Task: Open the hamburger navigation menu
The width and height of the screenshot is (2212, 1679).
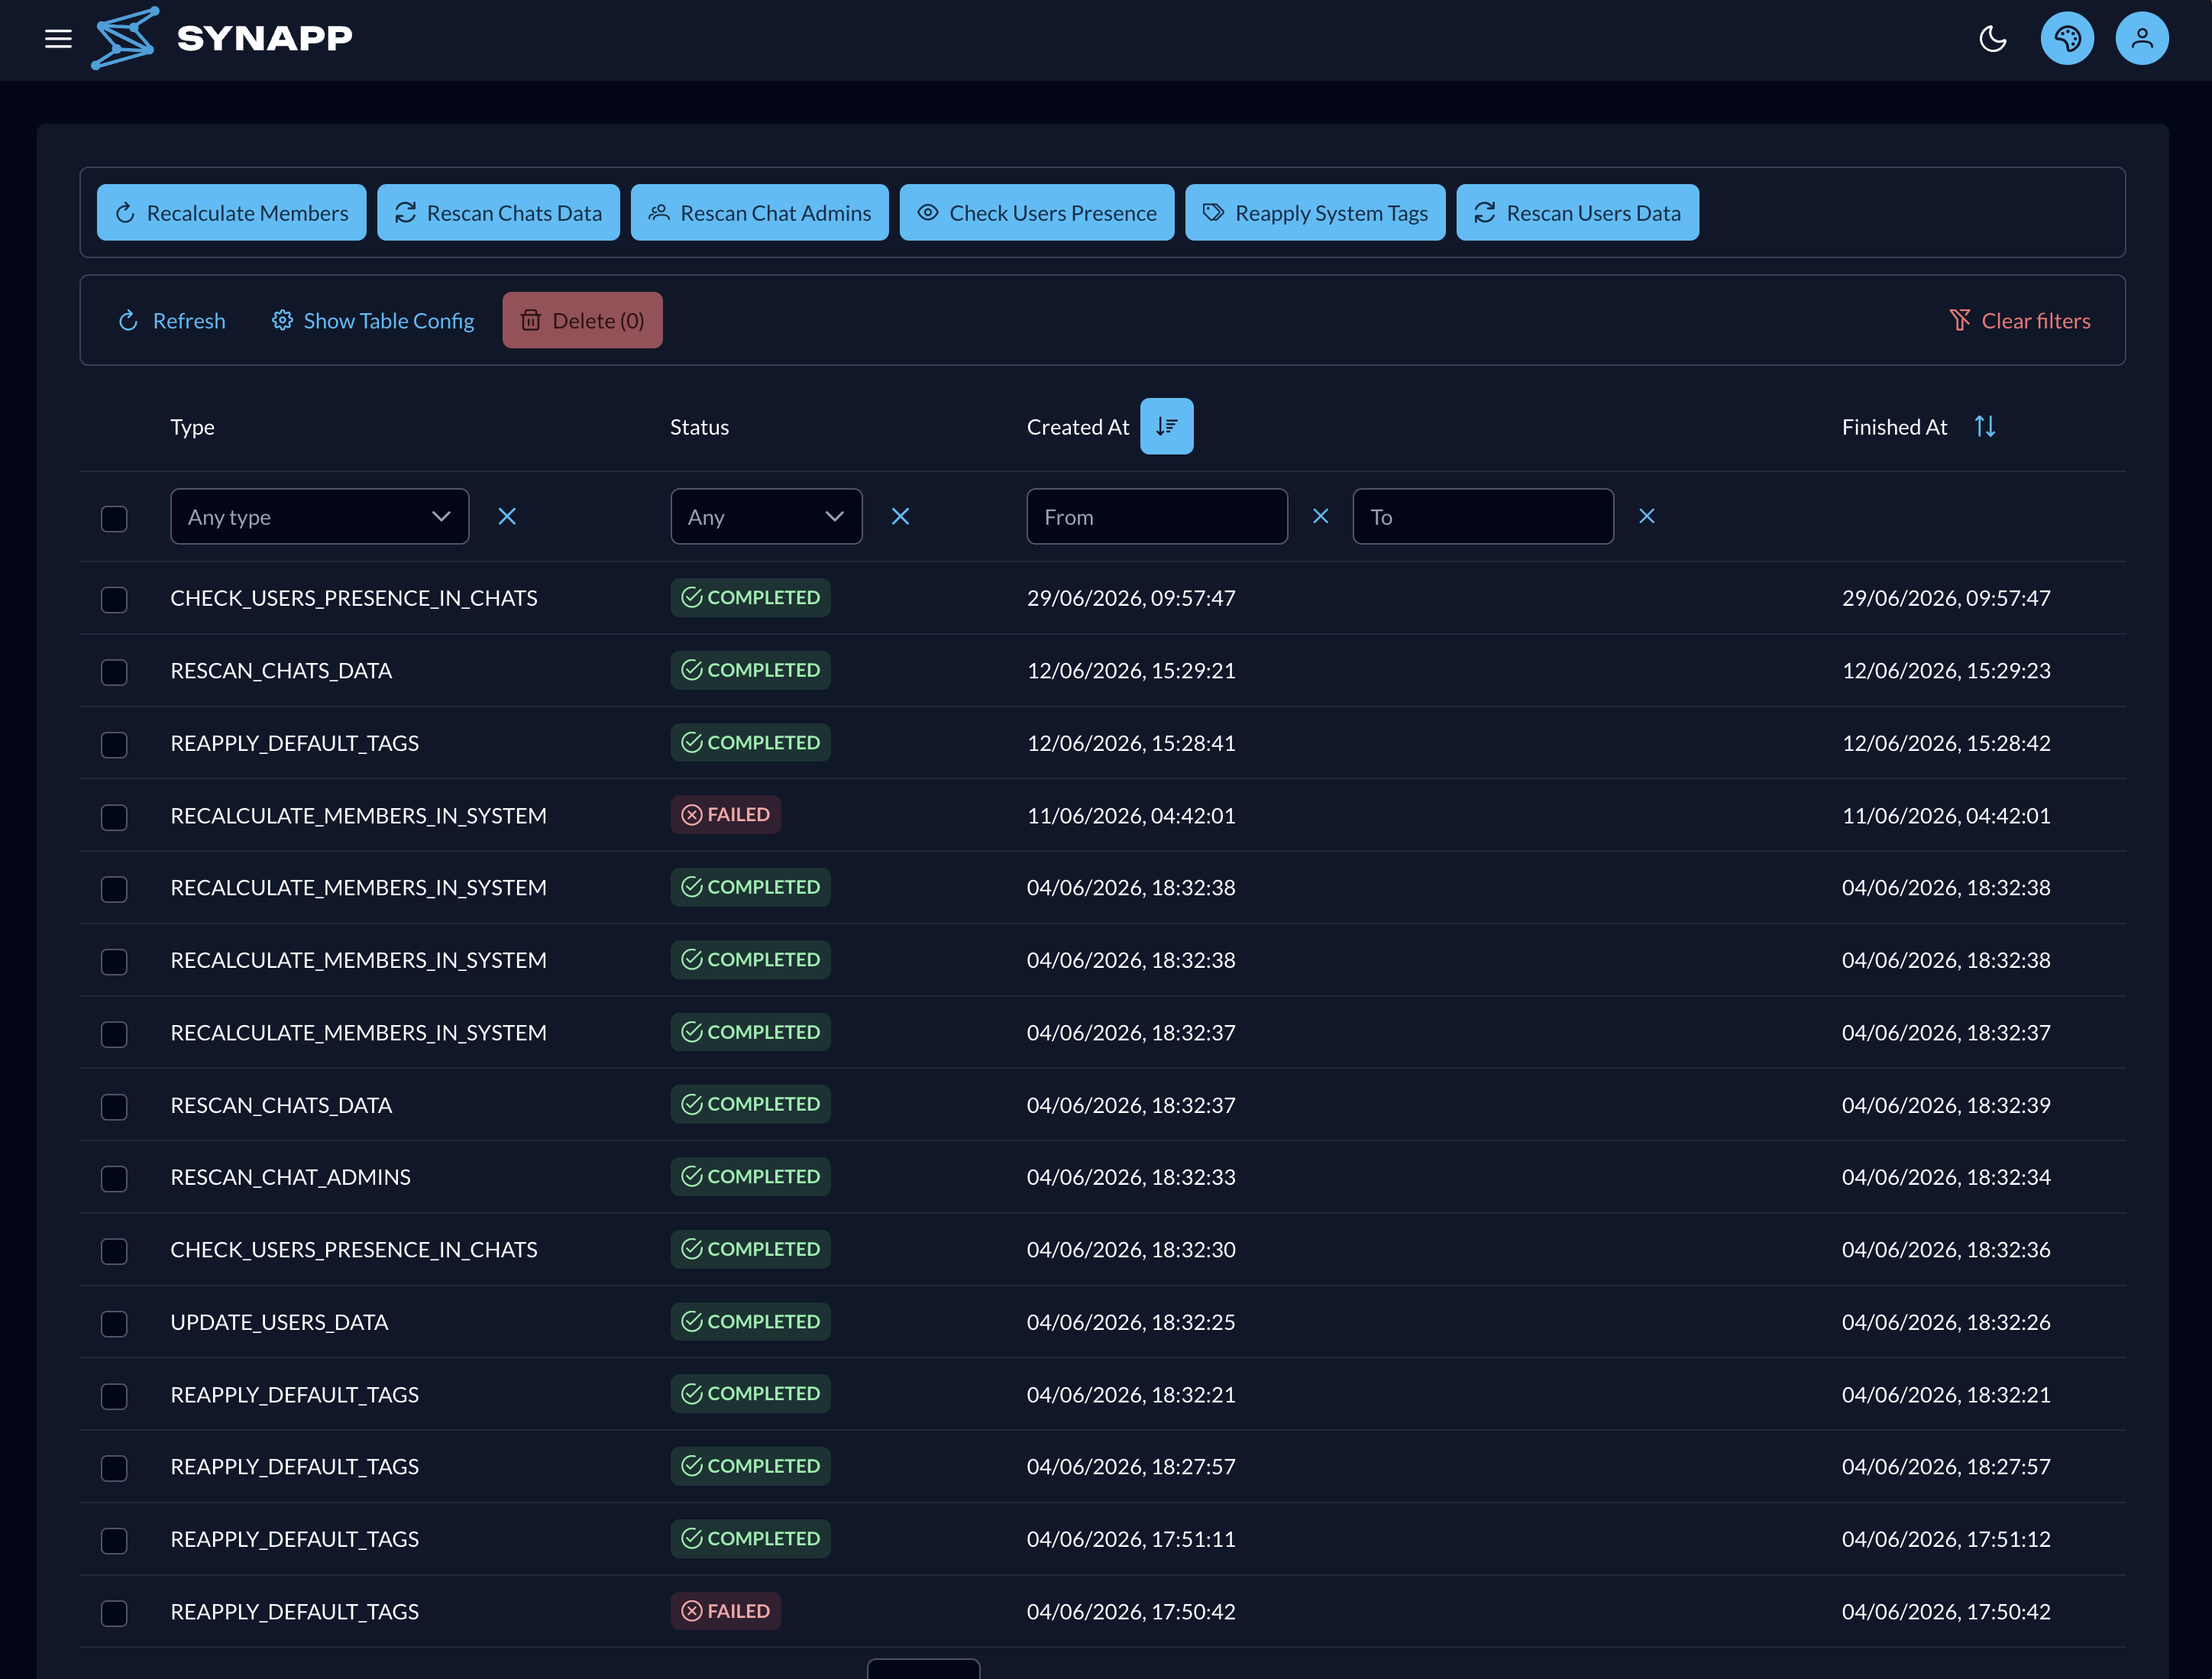Action: pos(58,39)
